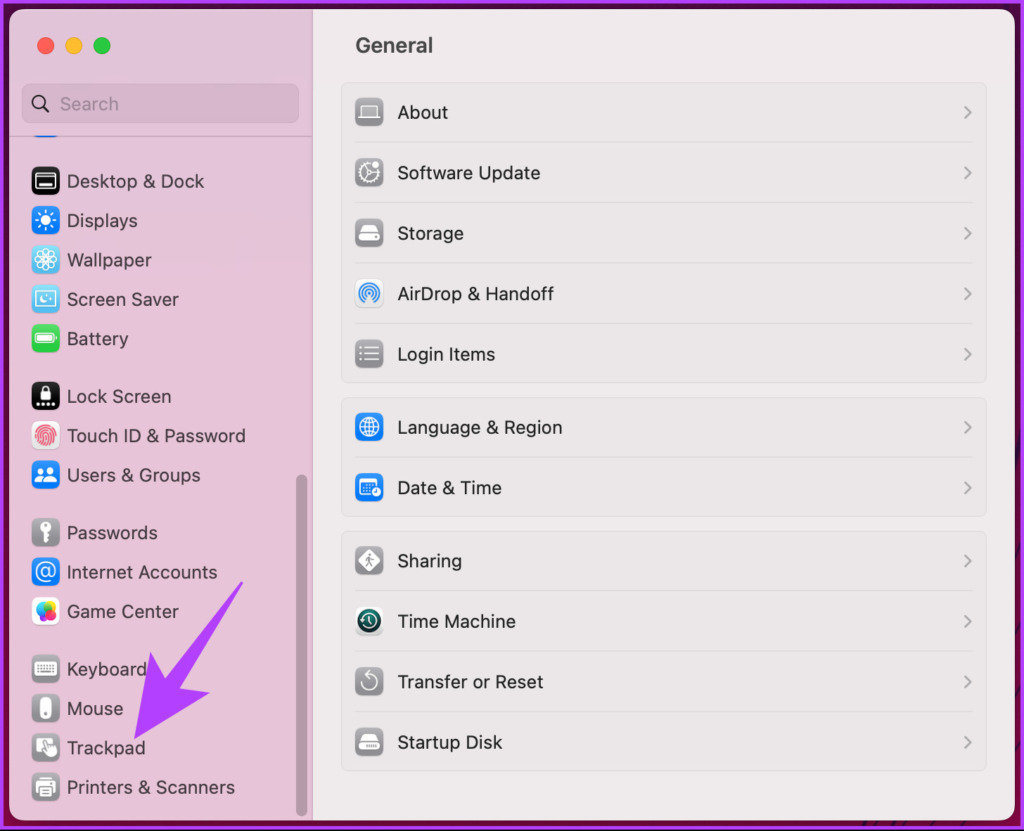Click the Search field in sidebar
Image resolution: width=1024 pixels, height=831 pixels.
(x=161, y=104)
